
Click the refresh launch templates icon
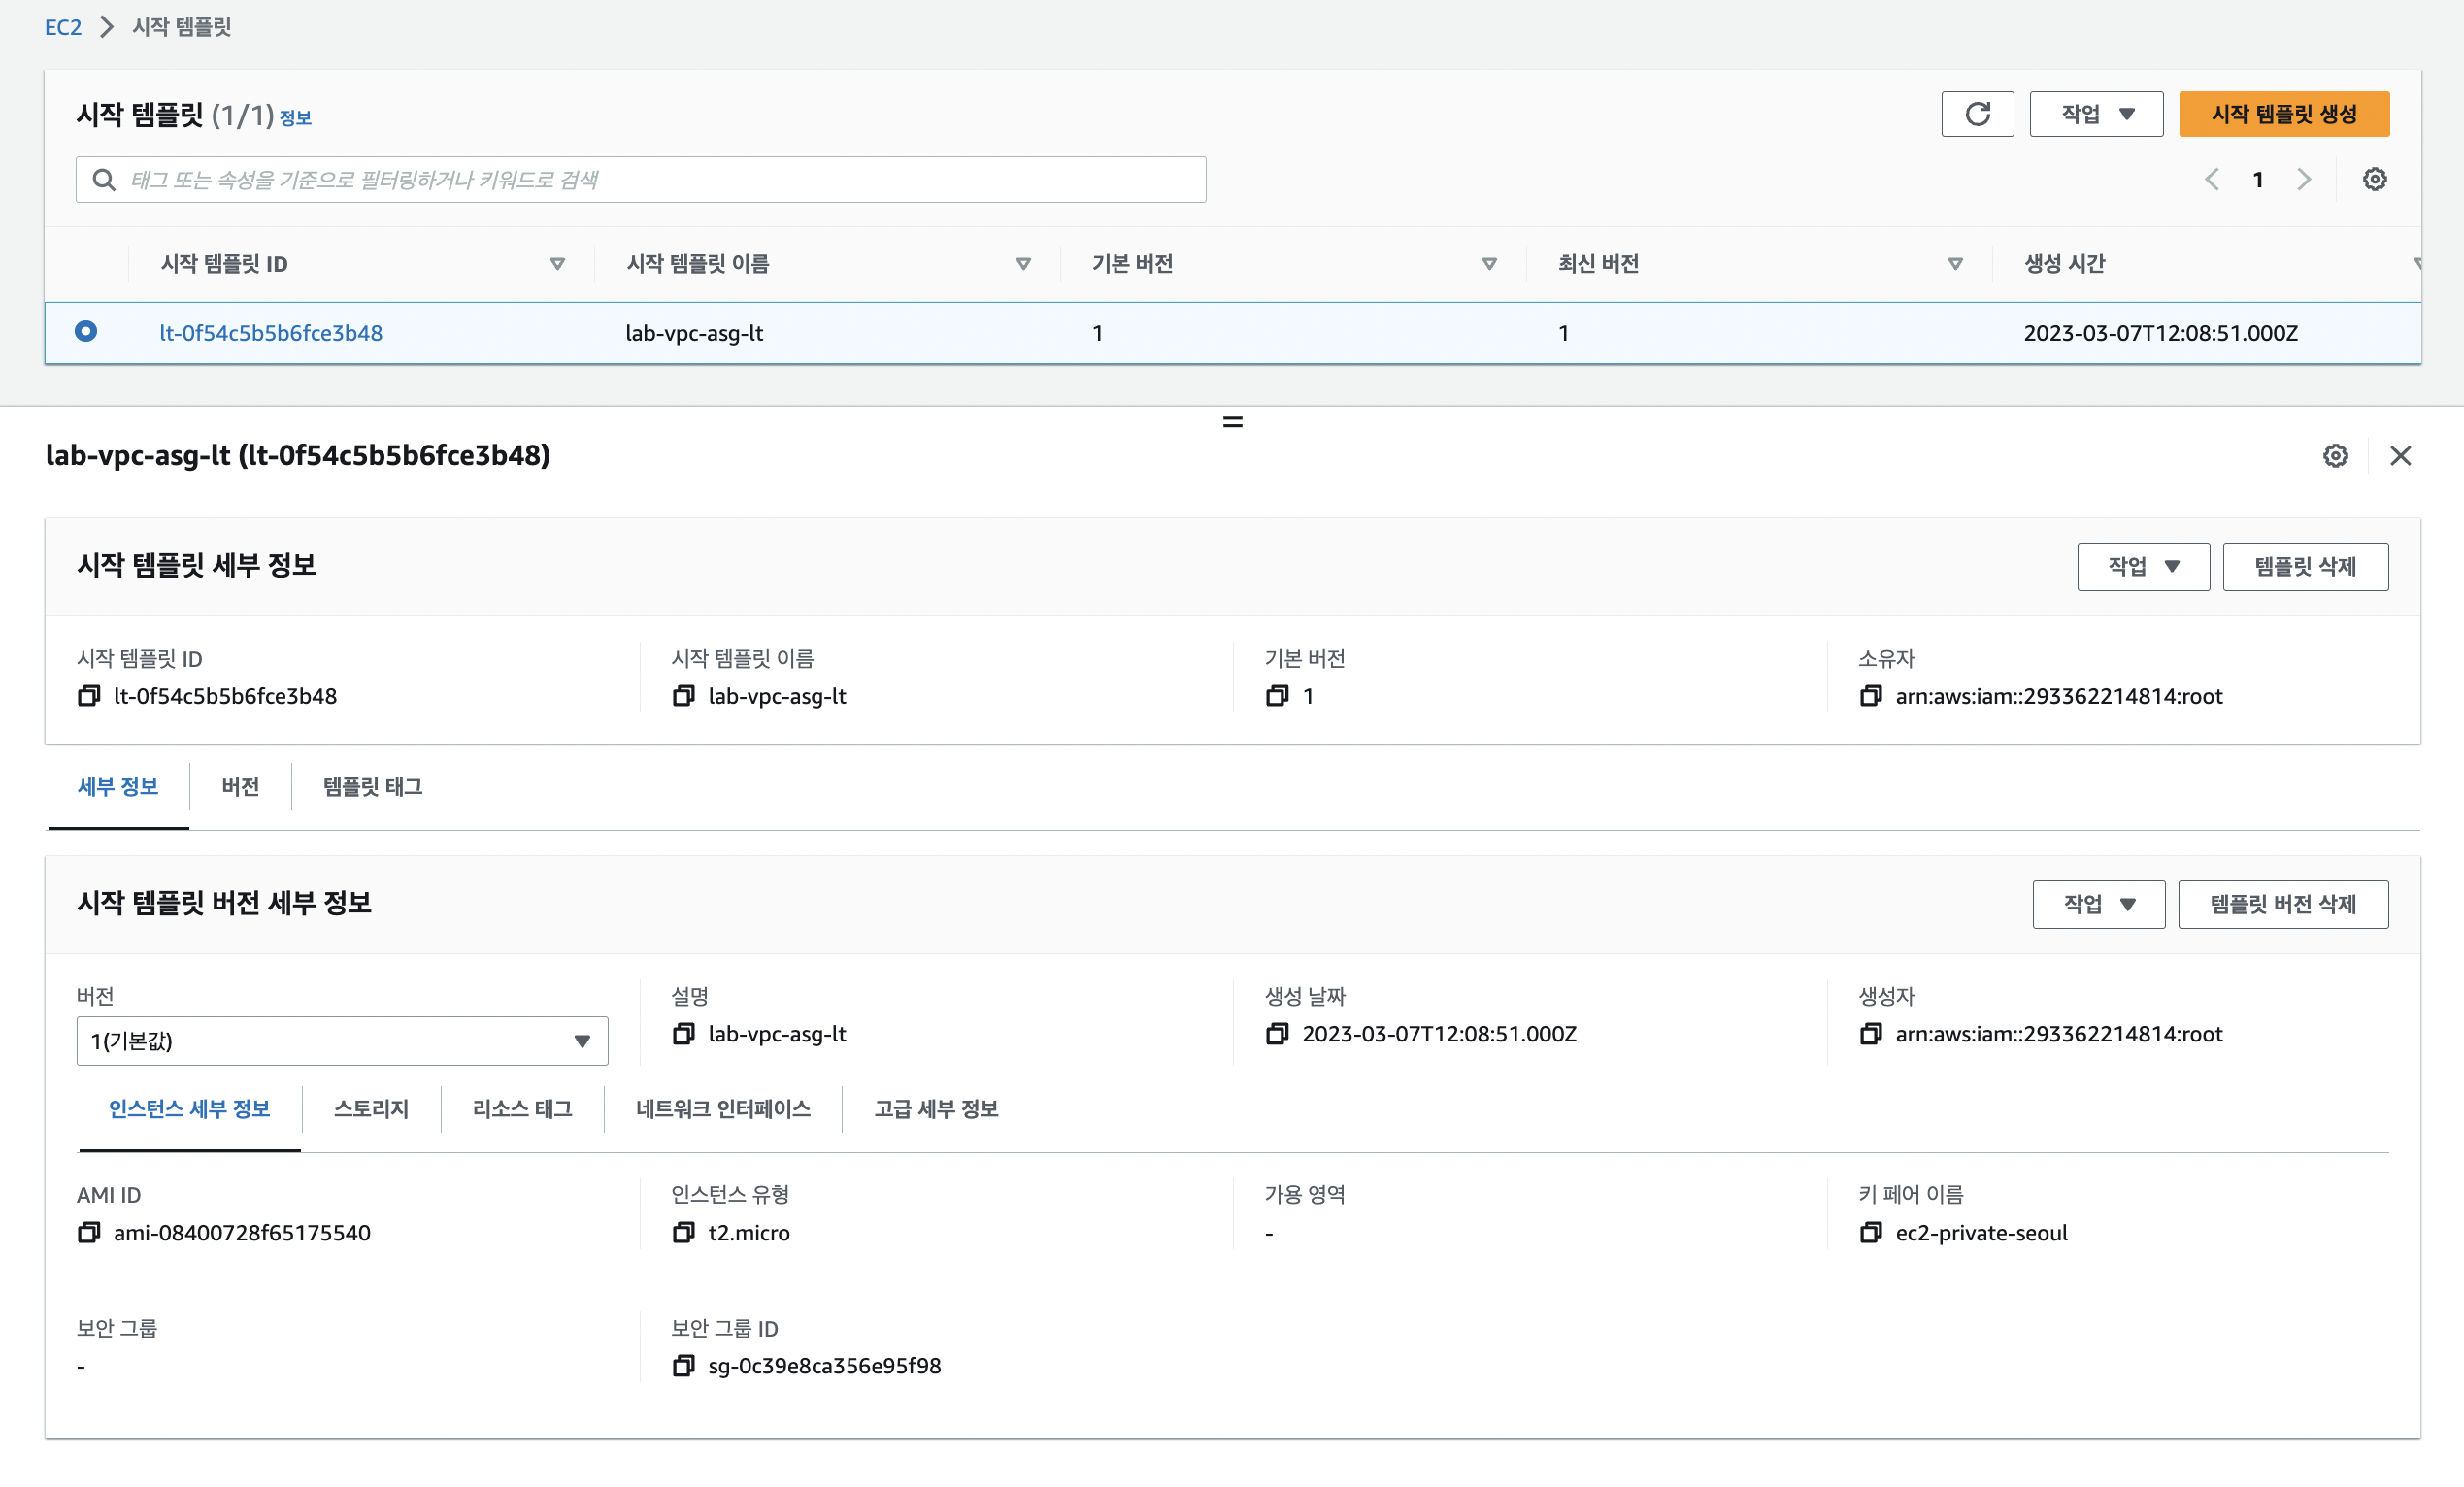point(1976,114)
